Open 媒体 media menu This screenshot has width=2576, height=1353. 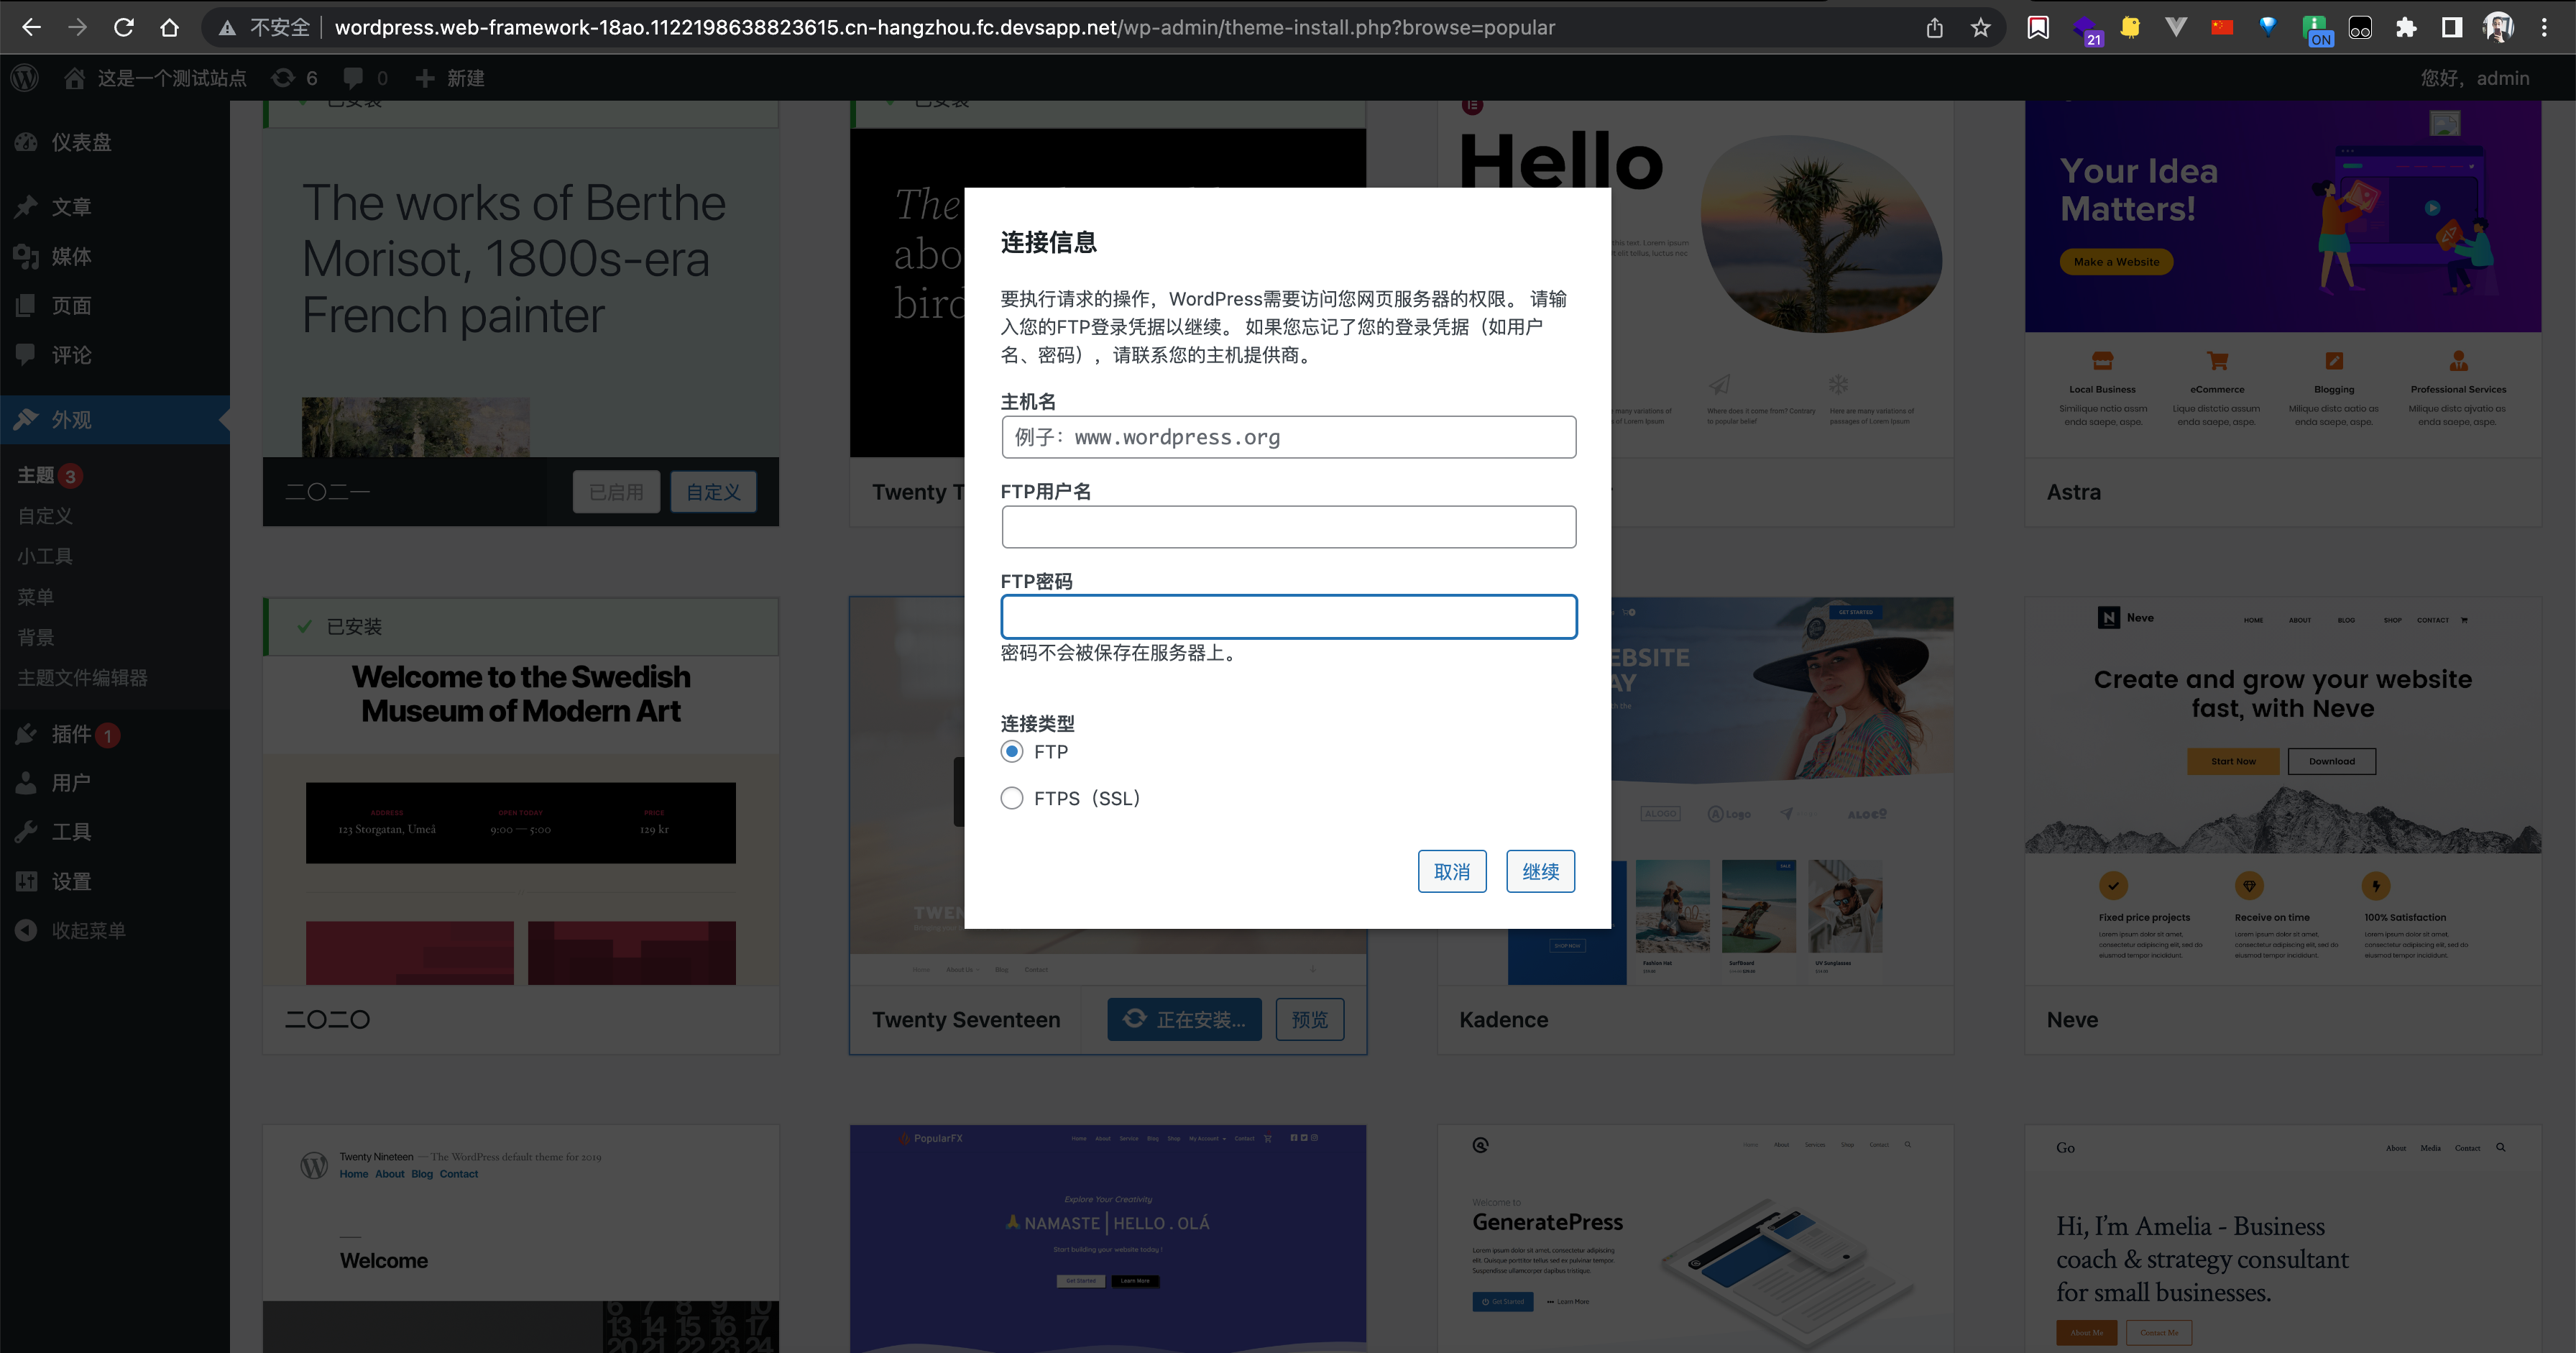[x=115, y=256]
